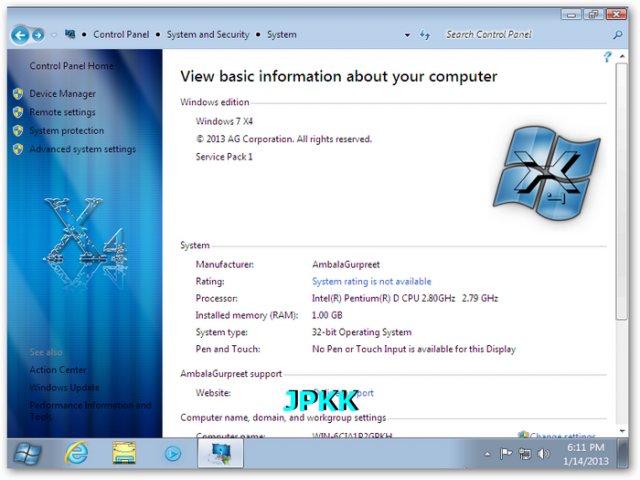640x480 pixels.
Task: Open Control Panel Home link
Action: (71, 66)
